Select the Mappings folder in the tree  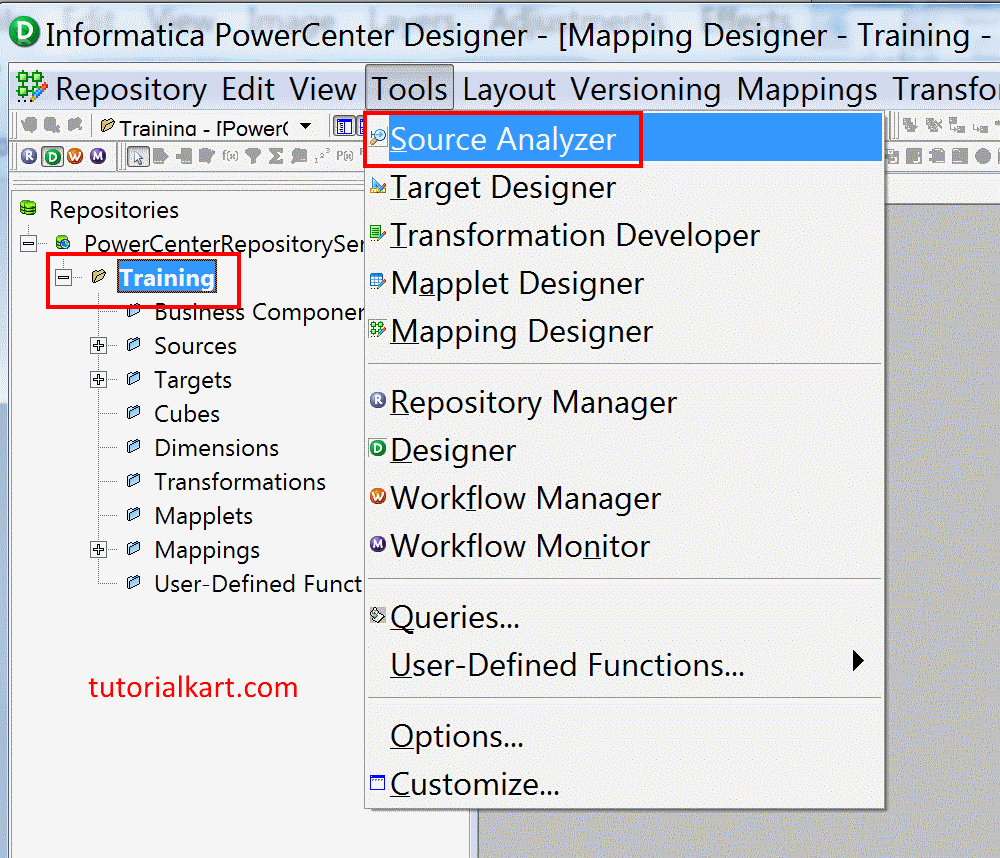click(x=207, y=550)
